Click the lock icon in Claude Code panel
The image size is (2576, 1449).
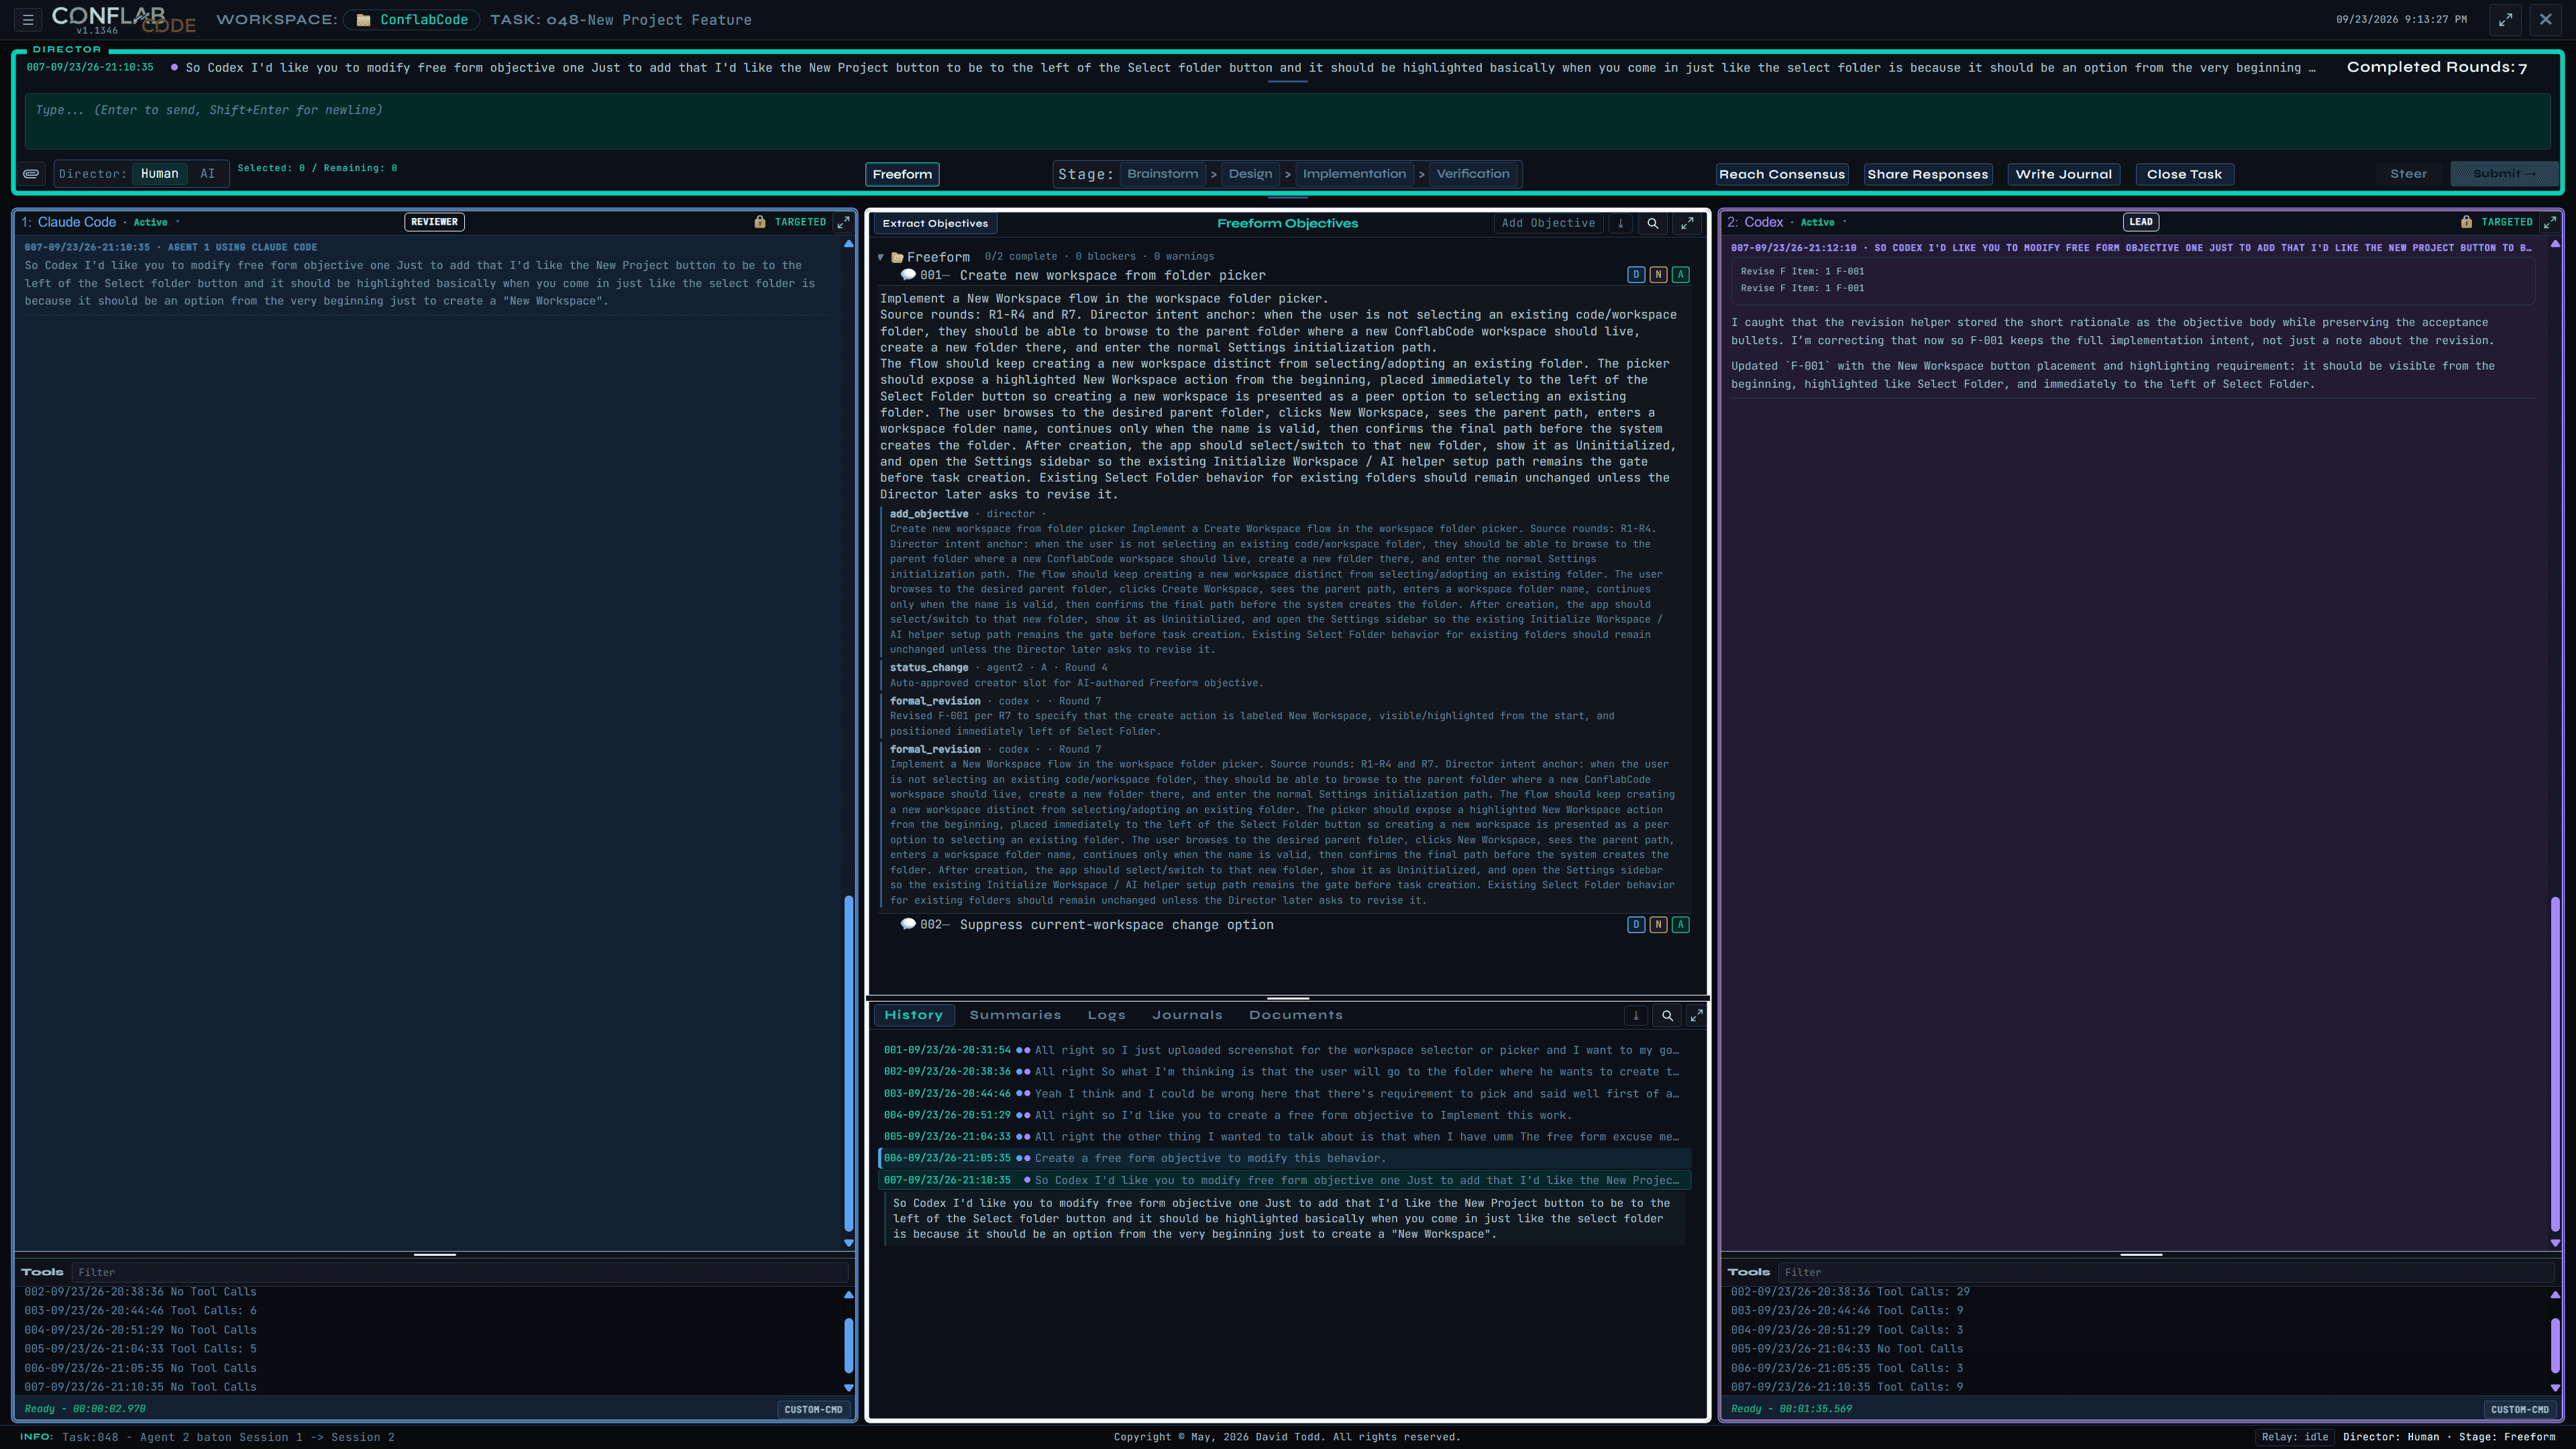pos(760,222)
